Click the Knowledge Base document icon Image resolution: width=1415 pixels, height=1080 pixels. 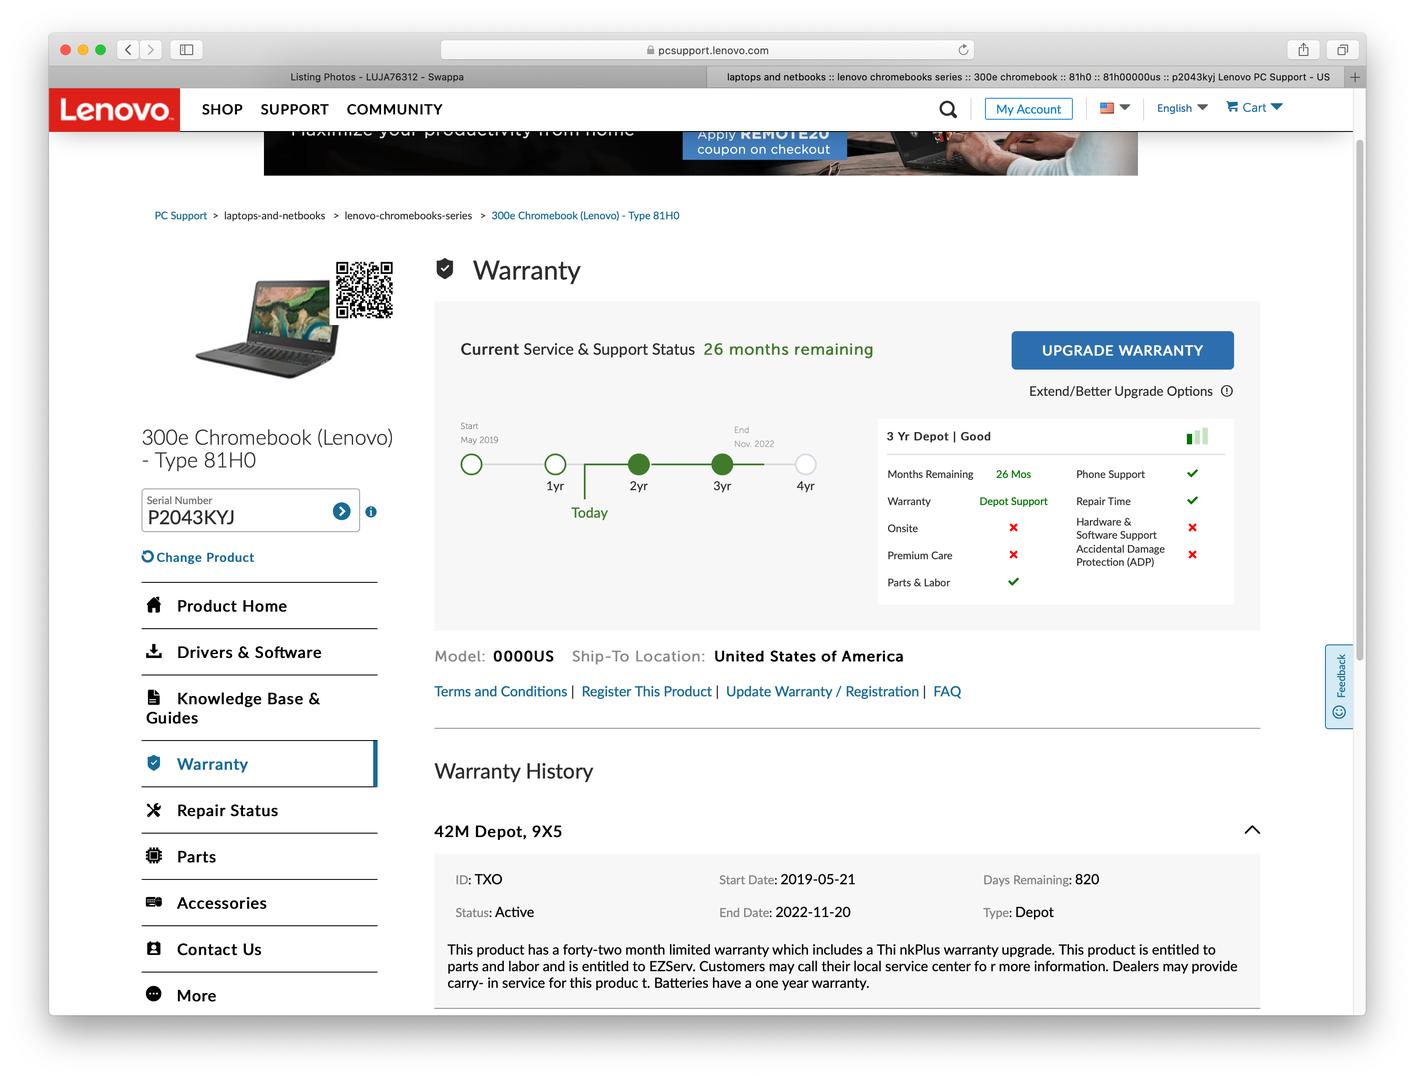tap(154, 697)
